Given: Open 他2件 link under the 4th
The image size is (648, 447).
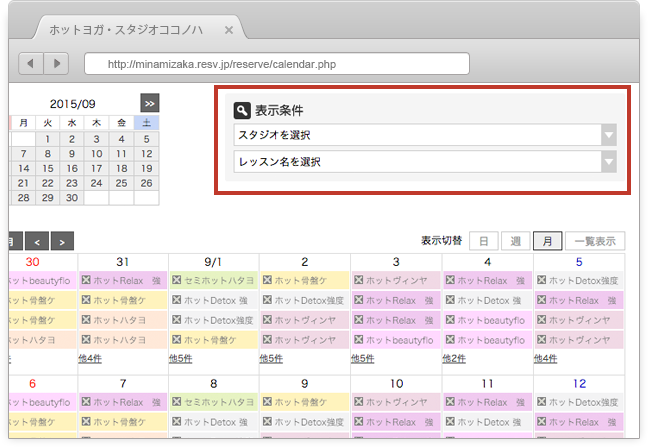Looking at the screenshot, I should [x=455, y=359].
